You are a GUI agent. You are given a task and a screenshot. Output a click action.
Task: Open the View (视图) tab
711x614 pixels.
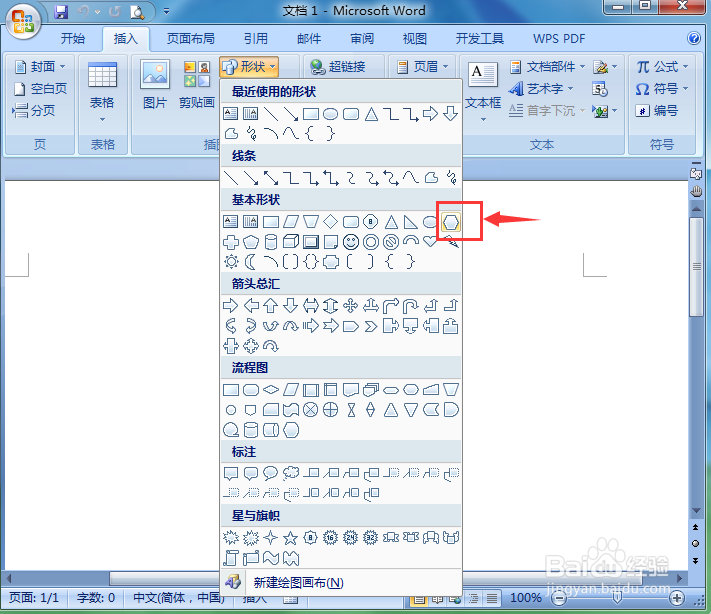(x=414, y=39)
